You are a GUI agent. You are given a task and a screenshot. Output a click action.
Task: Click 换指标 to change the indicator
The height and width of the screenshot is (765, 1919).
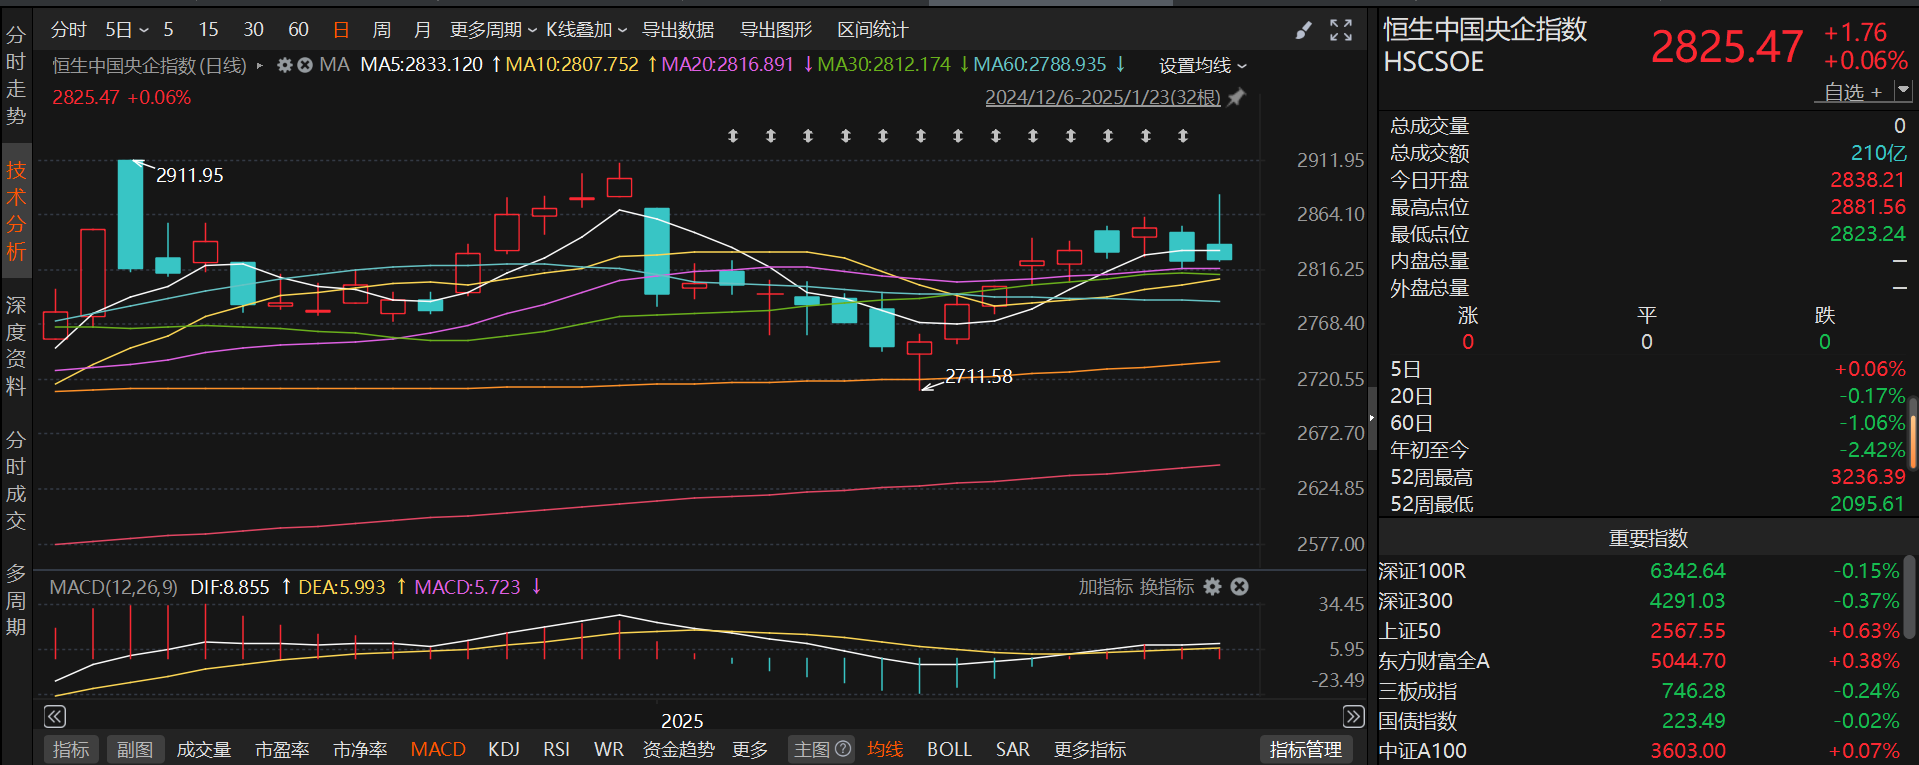tap(1167, 587)
